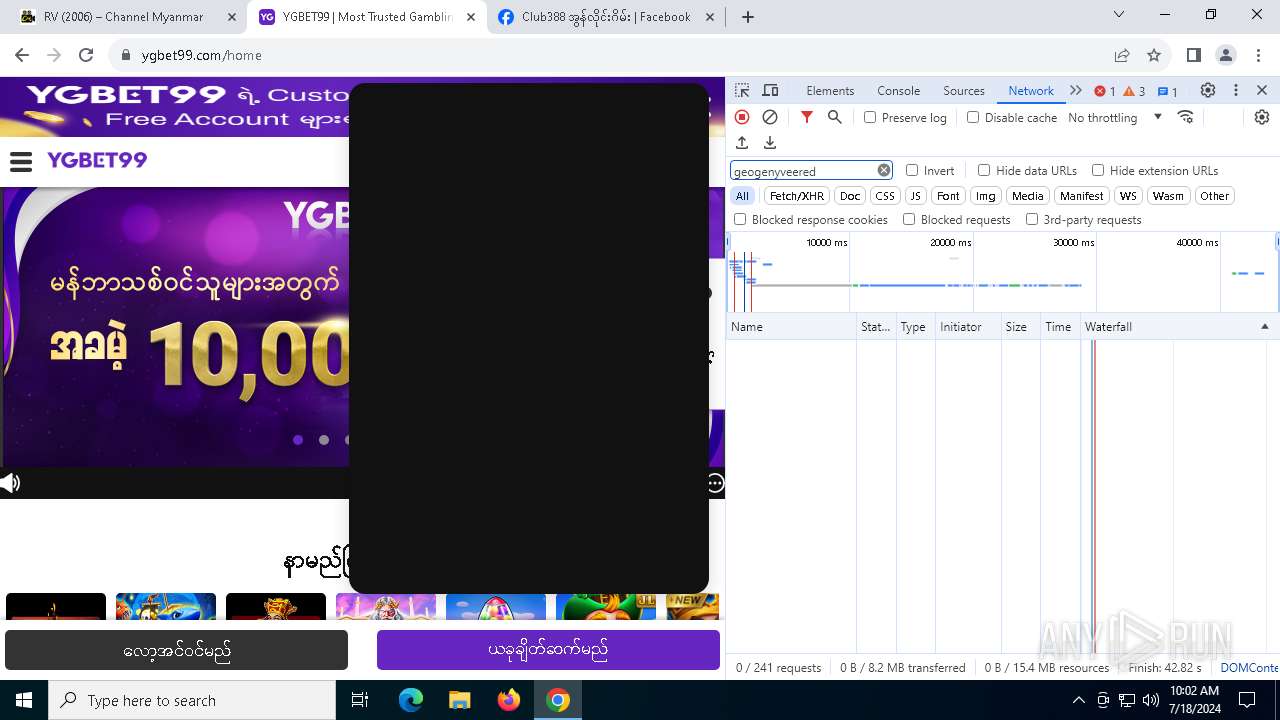Click the Windows search box
This screenshot has height=720, width=1280.
click(x=192, y=700)
